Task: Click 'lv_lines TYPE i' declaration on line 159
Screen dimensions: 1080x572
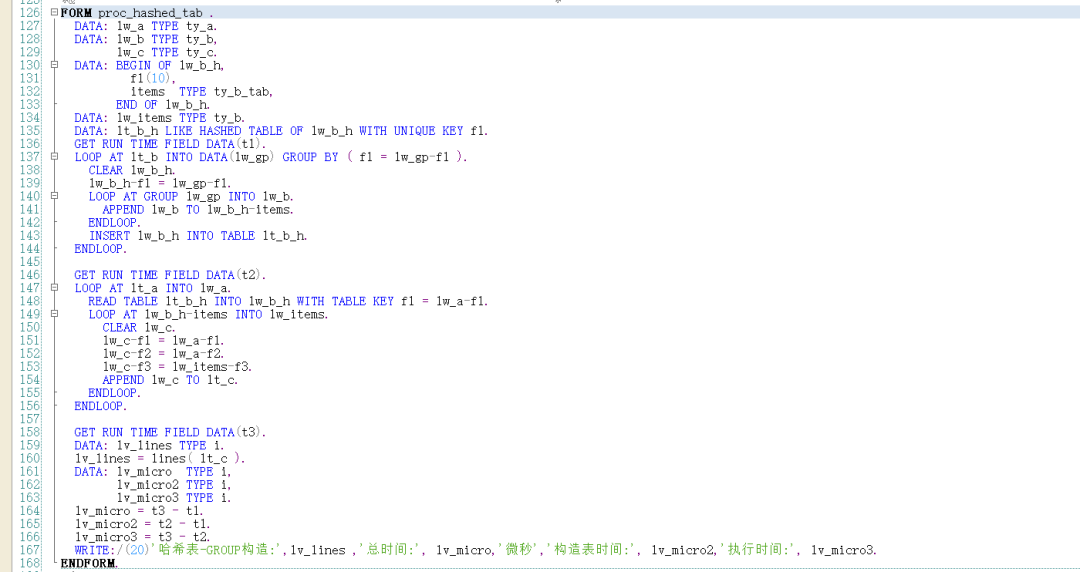Action: (169, 445)
